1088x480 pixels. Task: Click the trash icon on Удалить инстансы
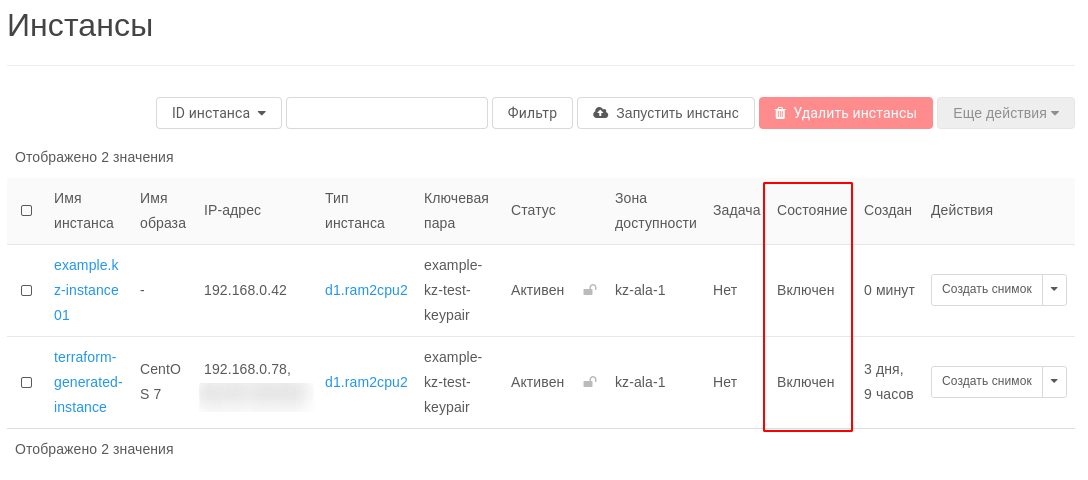point(780,113)
